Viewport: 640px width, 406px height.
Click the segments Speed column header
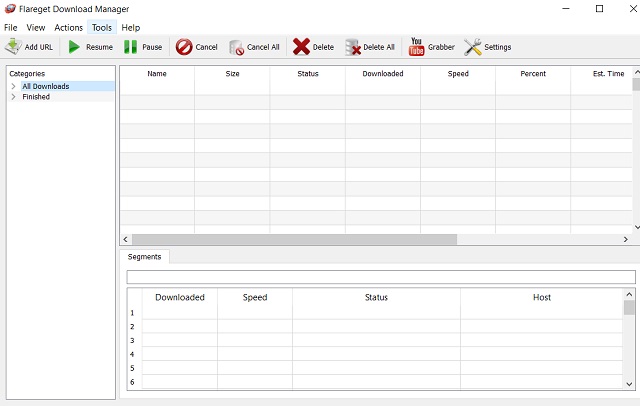pyautogui.click(x=255, y=297)
